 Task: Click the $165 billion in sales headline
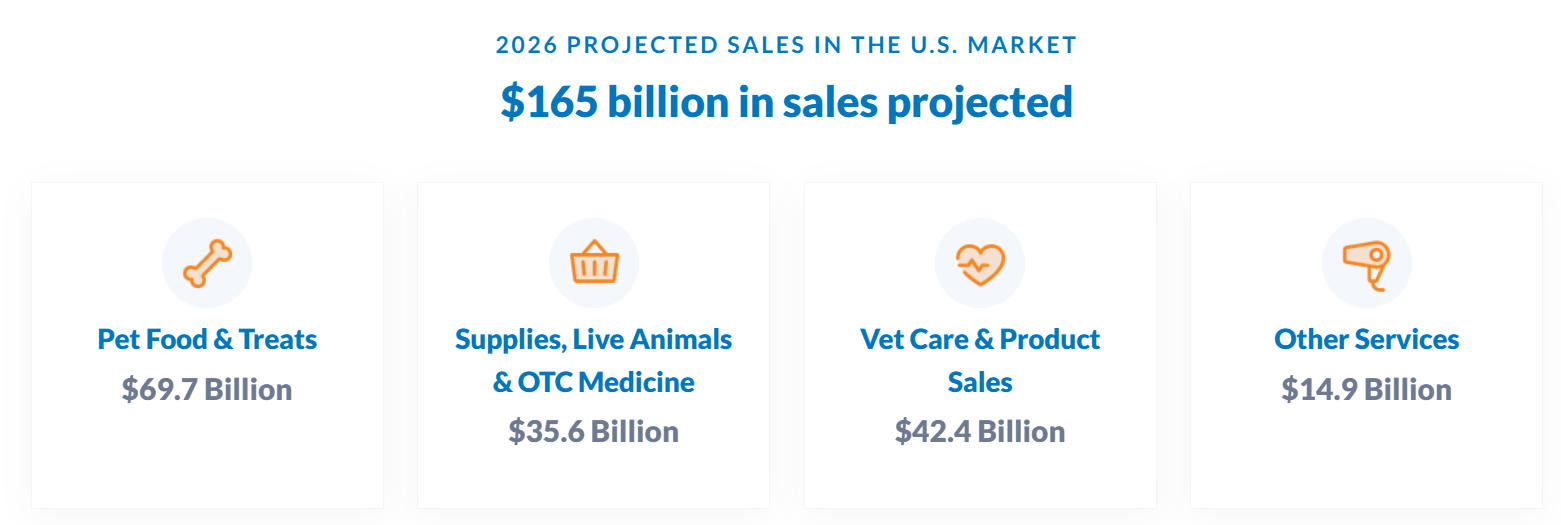coord(786,102)
